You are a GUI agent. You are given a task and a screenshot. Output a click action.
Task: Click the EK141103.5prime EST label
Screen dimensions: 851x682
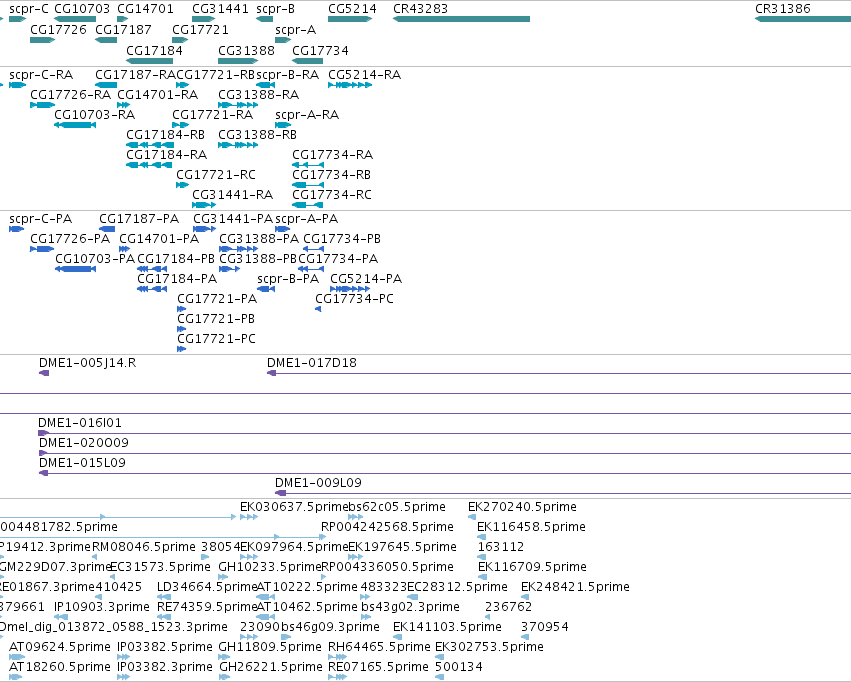(447, 628)
